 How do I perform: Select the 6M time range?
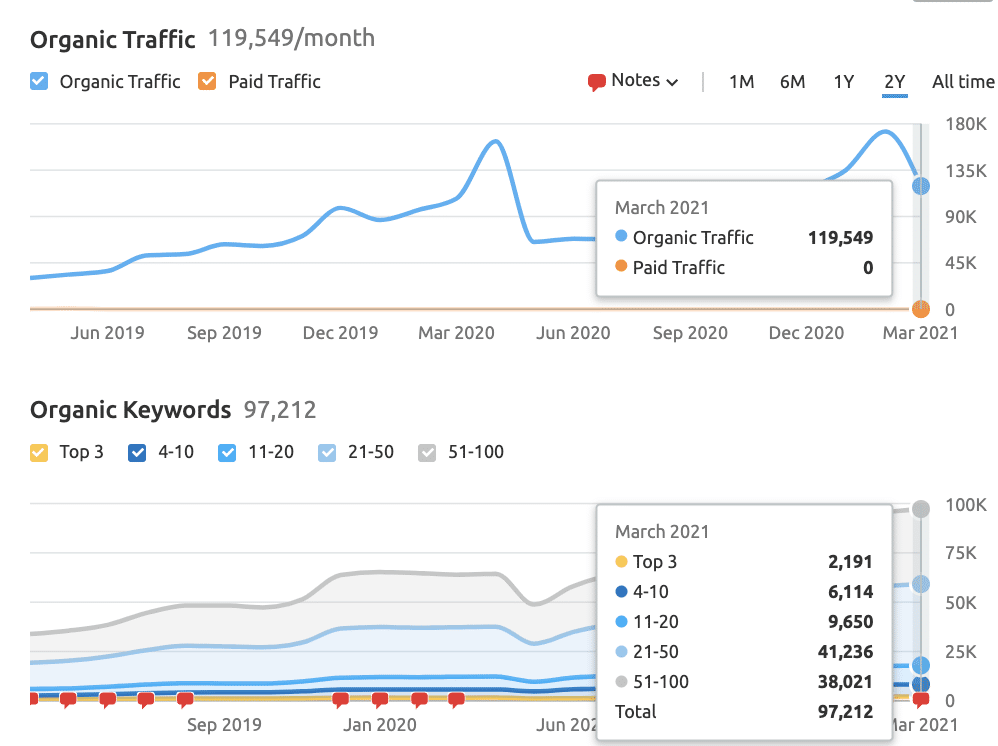pos(792,82)
